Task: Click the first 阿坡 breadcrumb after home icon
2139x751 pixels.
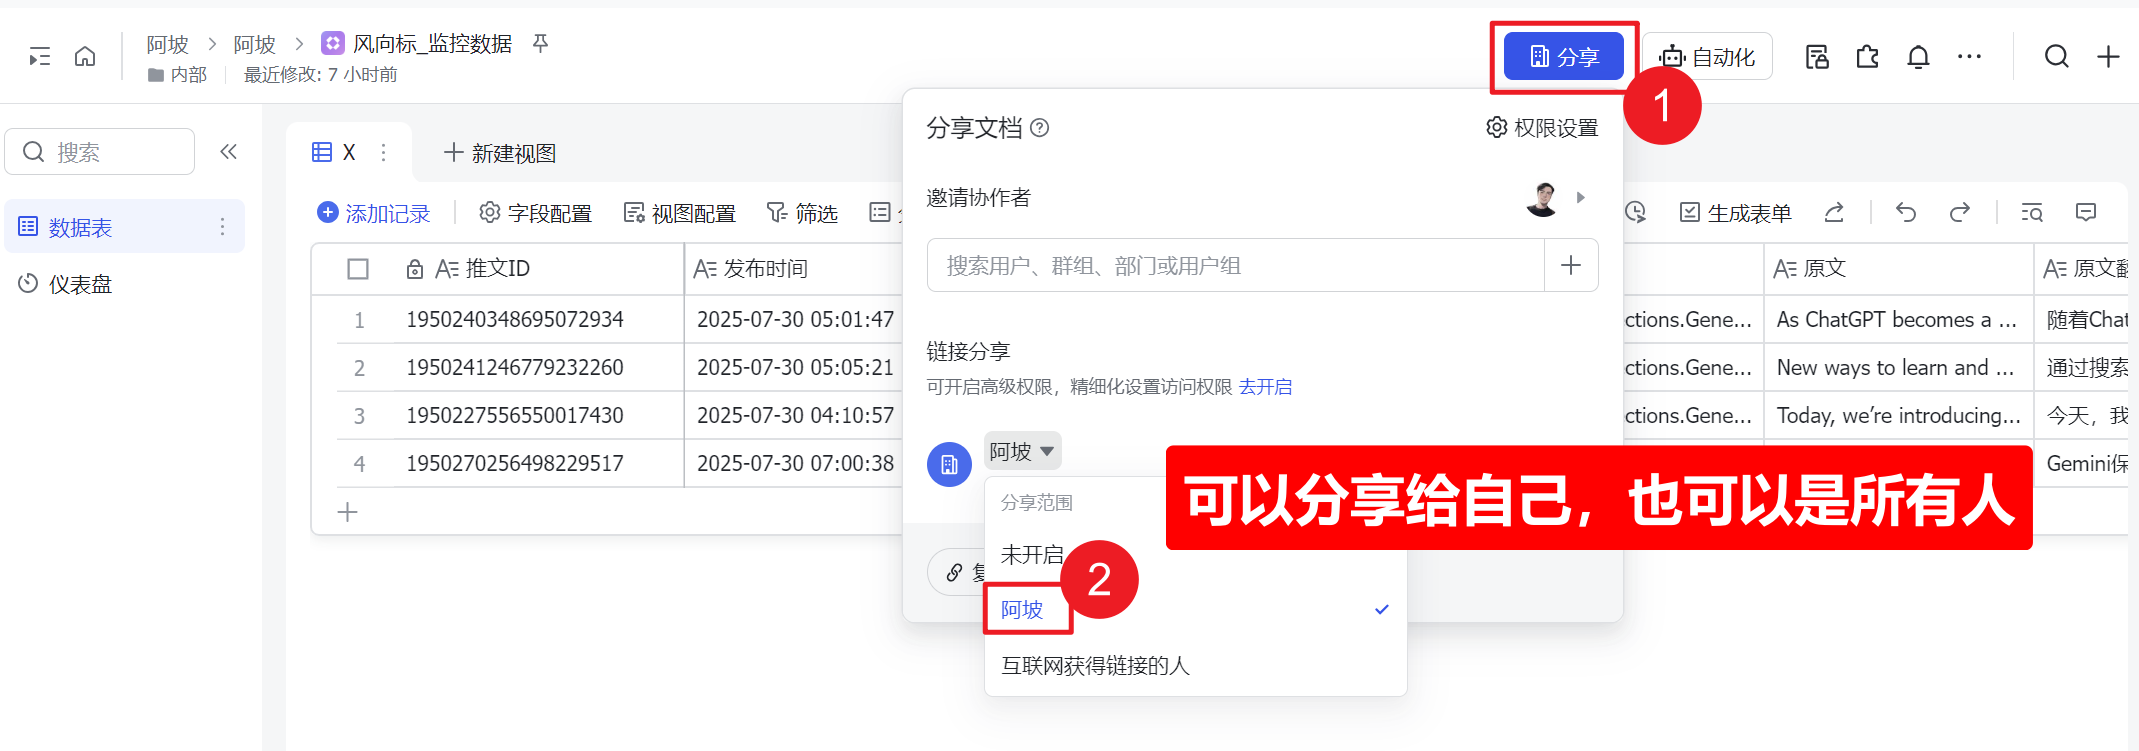Action: pos(167,44)
